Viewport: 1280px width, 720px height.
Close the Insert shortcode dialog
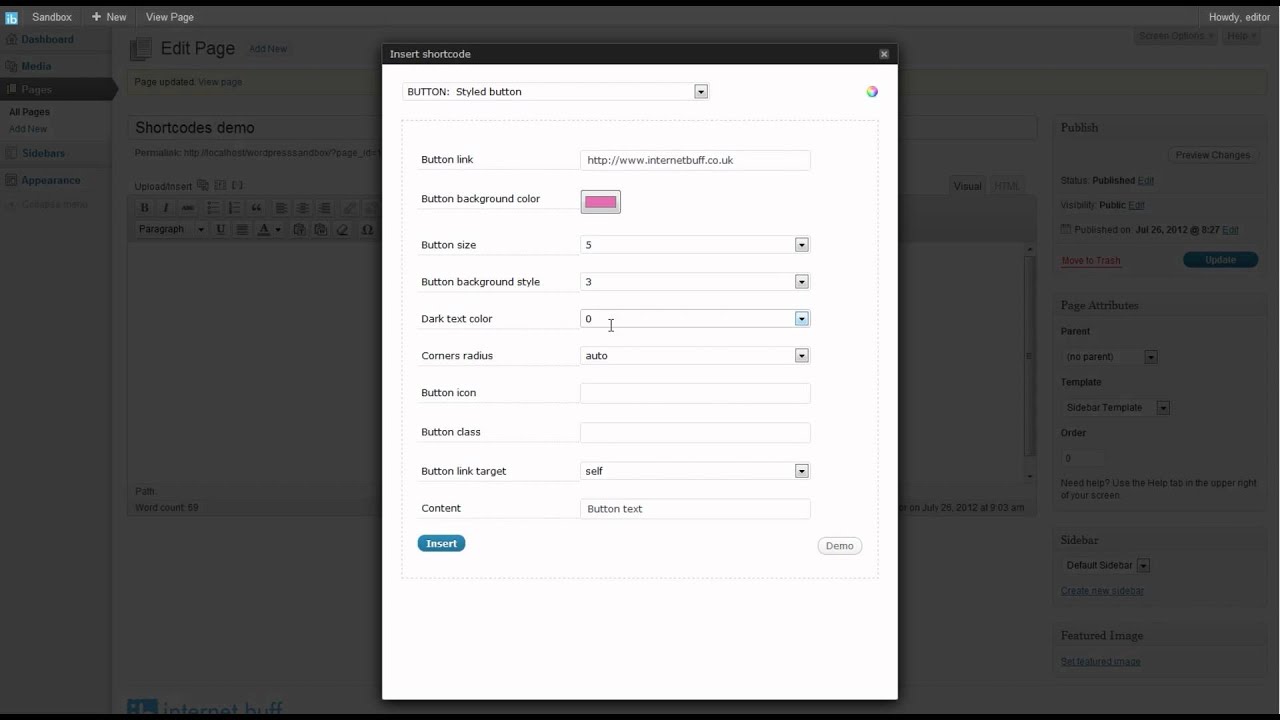point(884,54)
